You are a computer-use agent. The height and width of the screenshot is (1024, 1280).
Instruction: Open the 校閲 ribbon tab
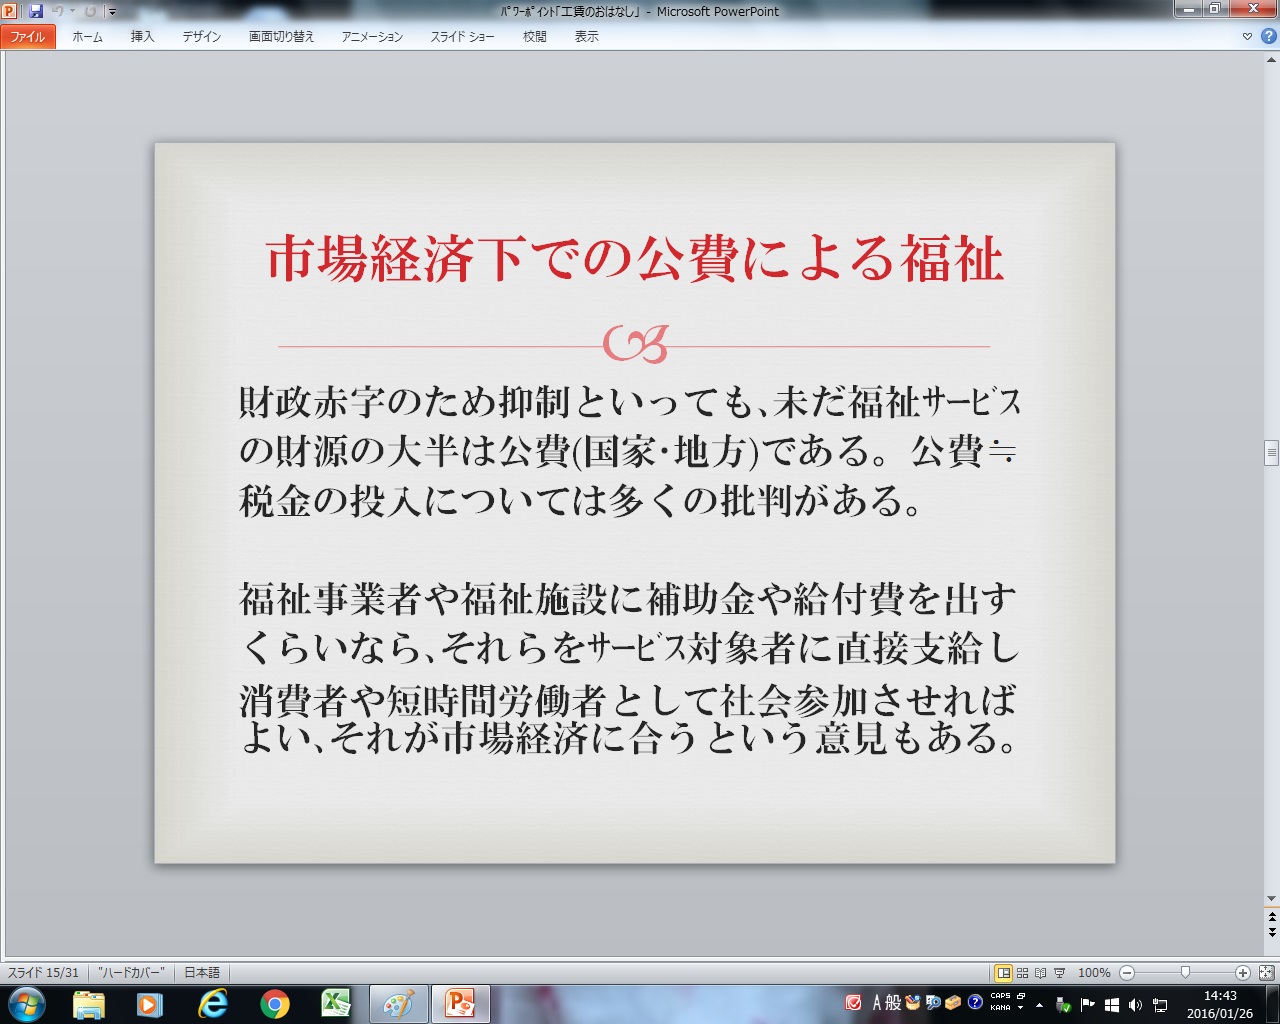click(535, 37)
